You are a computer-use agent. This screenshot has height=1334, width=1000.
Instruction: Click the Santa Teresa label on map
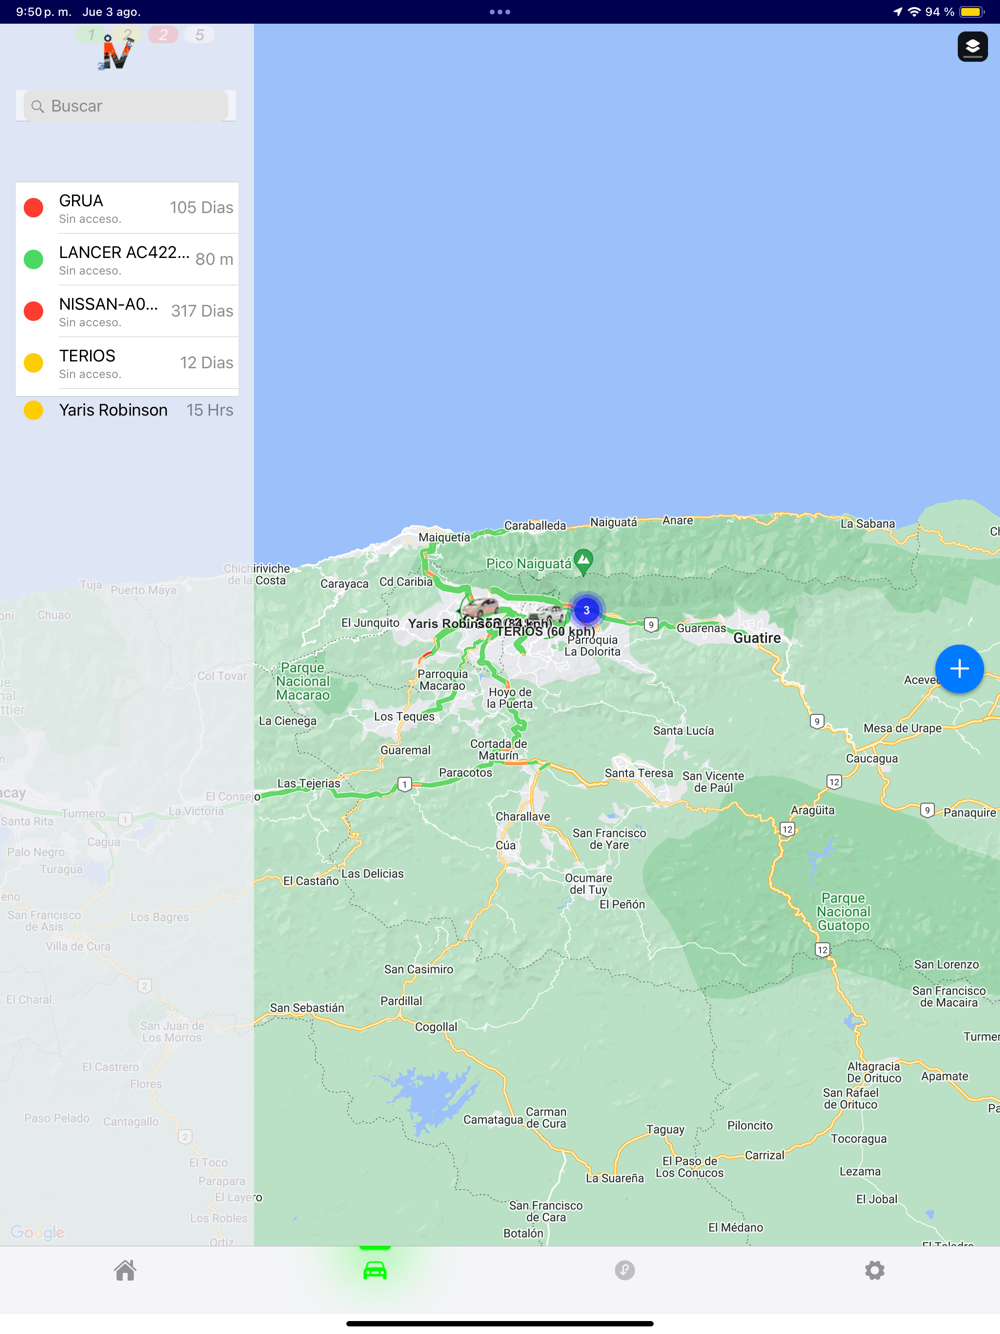(x=639, y=774)
